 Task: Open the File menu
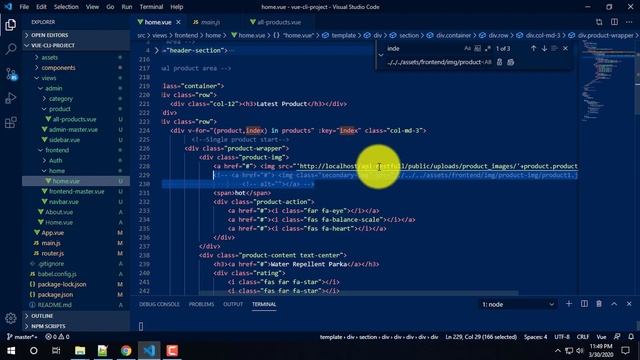click(x=24, y=7)
